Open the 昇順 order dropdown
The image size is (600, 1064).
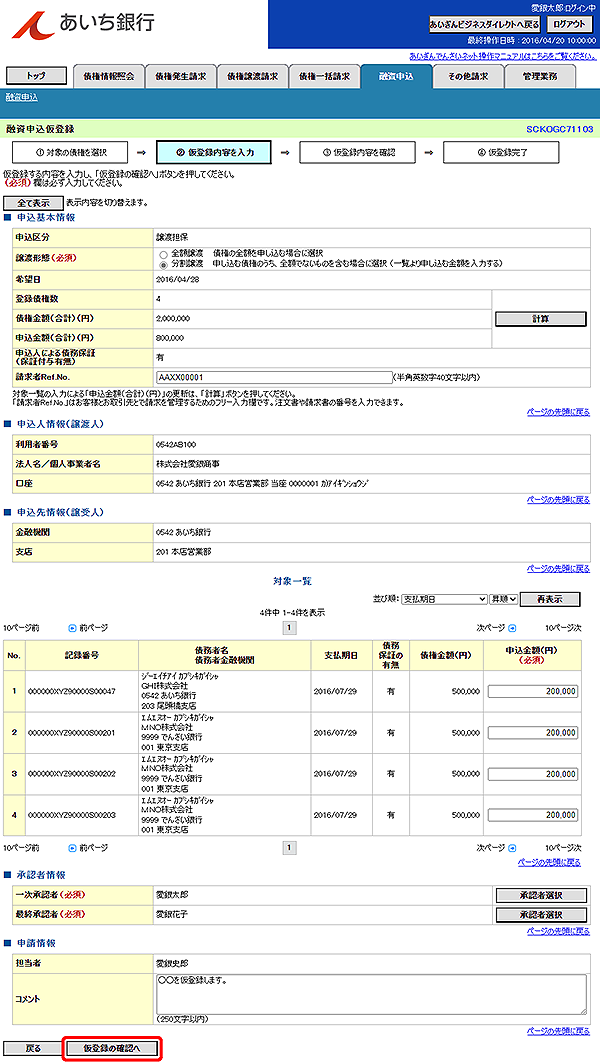pyautogui.click(x=504, y=600)
